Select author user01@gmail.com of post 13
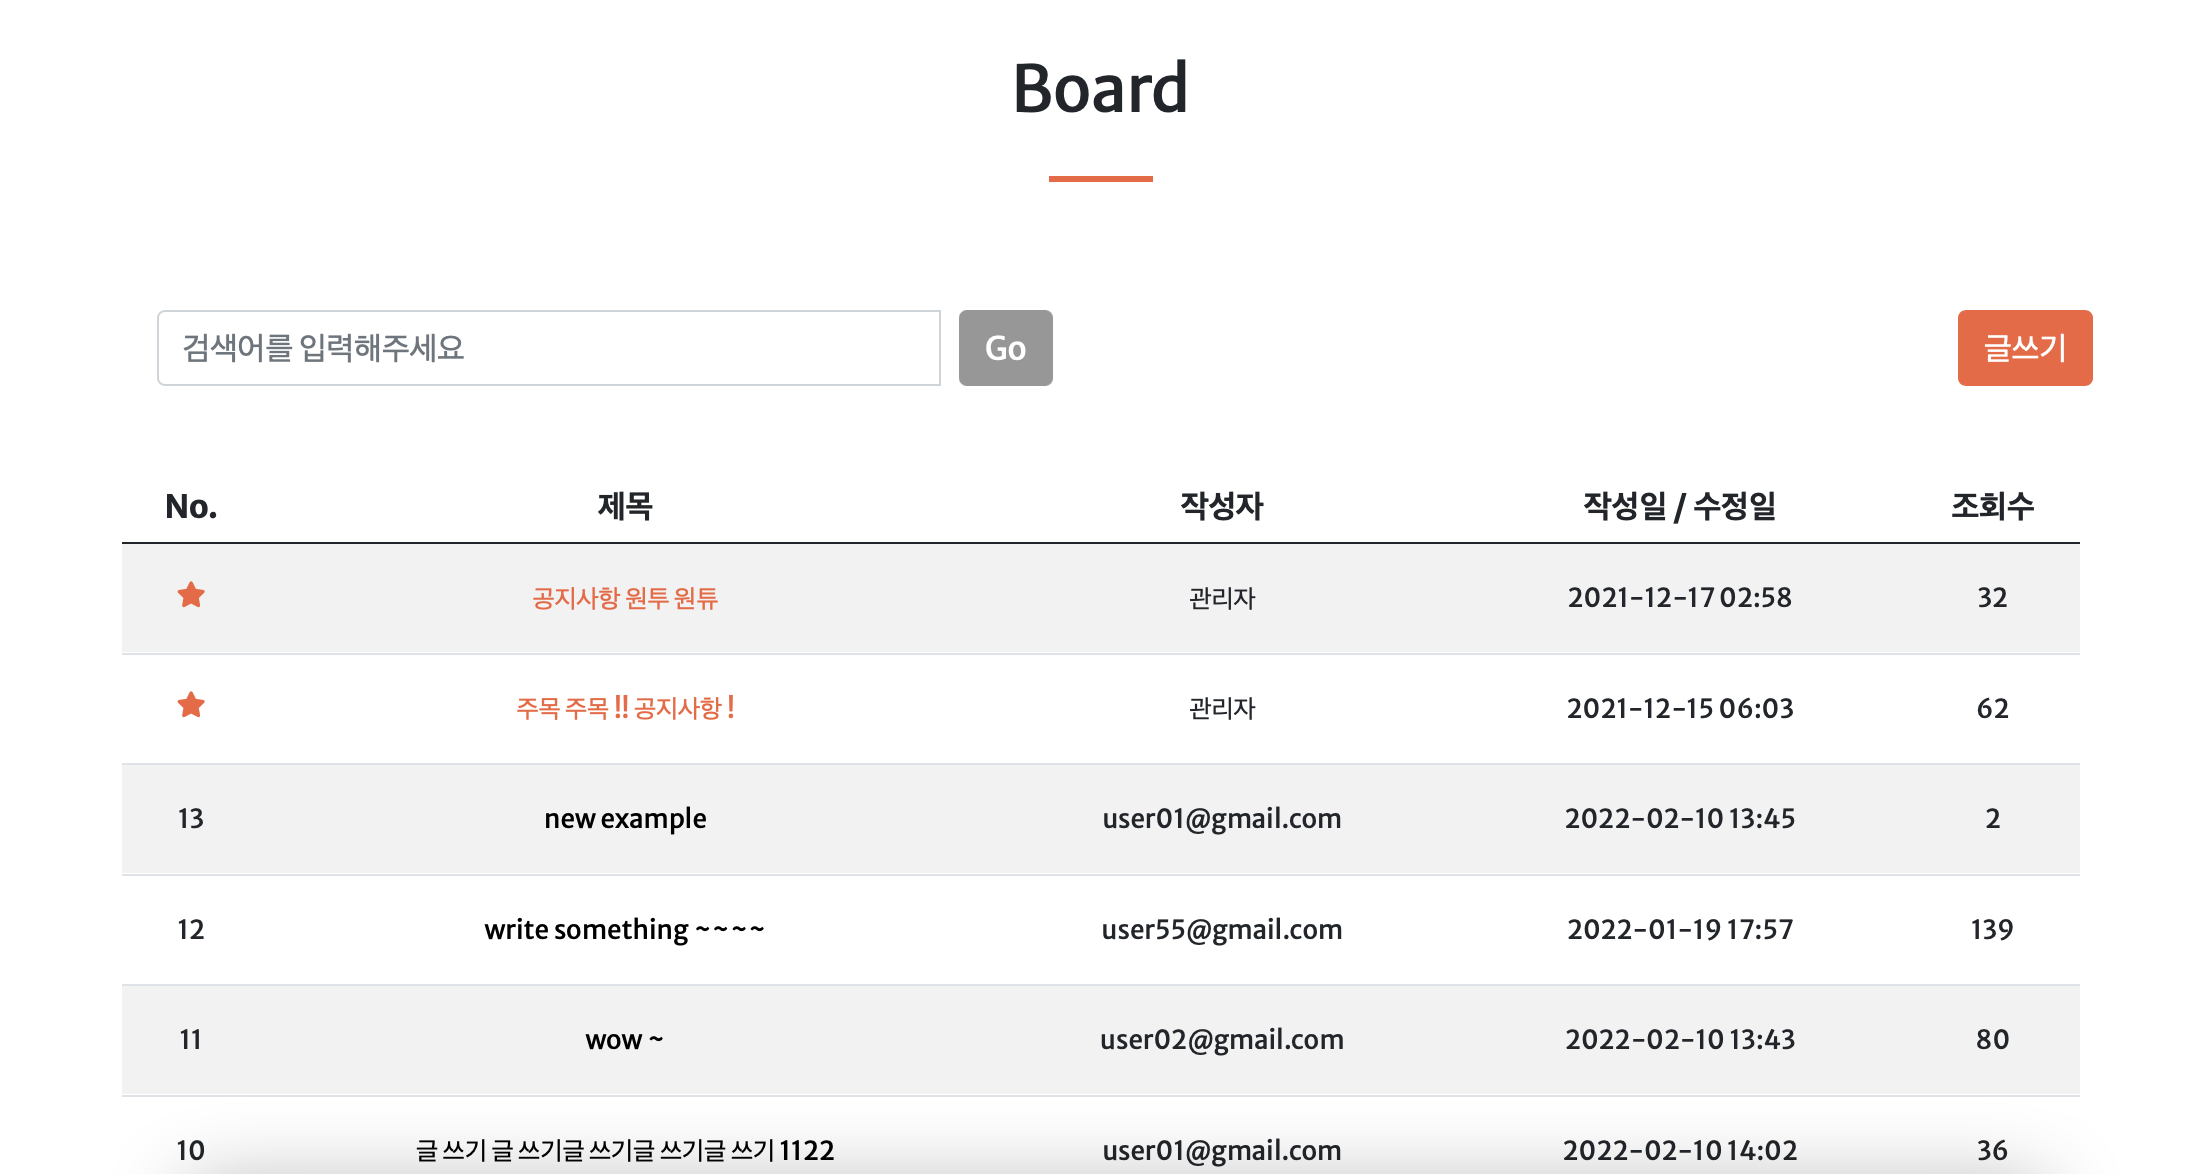 (1221, 818)
